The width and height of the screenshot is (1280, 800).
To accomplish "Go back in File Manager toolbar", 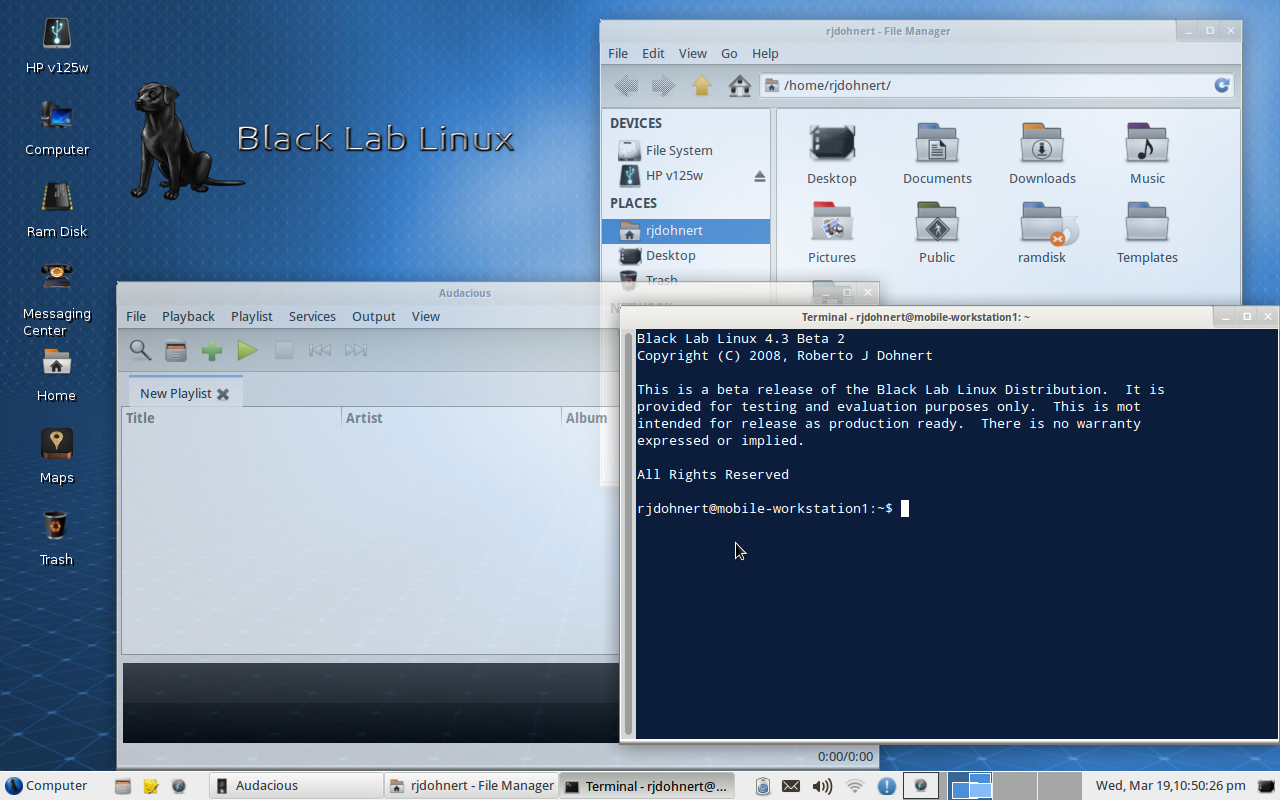I will [x=626, y=86].
